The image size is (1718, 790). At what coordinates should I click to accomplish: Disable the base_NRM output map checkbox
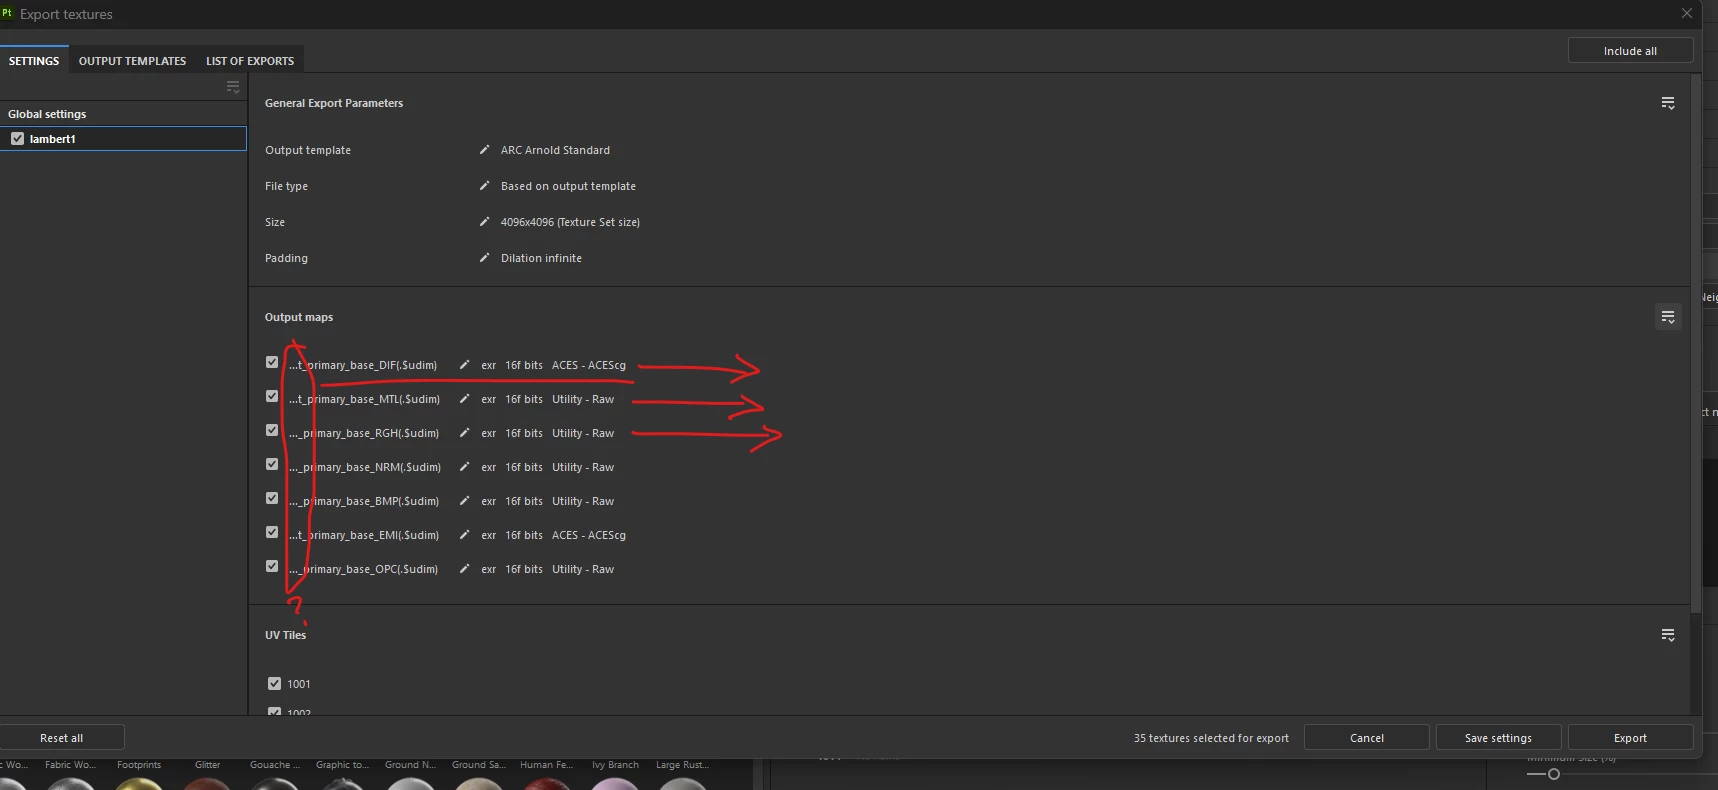272,464
